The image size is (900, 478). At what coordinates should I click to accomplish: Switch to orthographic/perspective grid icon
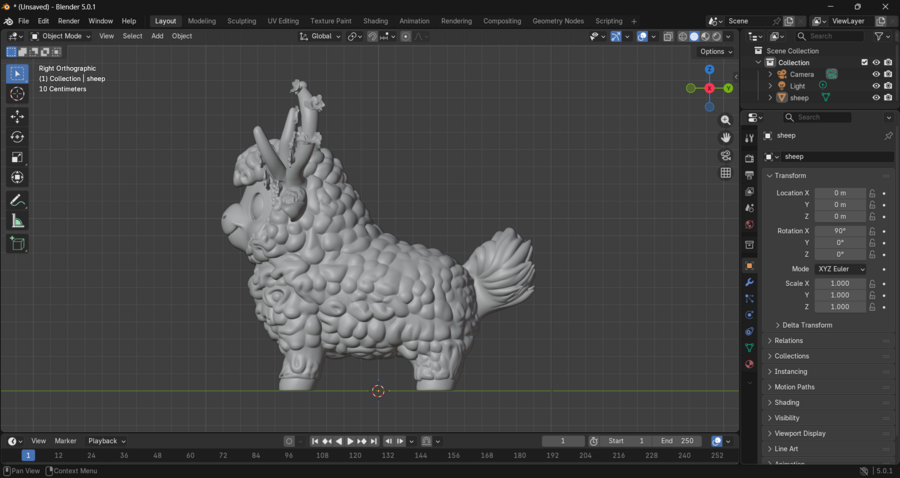(x=726, y=173)
